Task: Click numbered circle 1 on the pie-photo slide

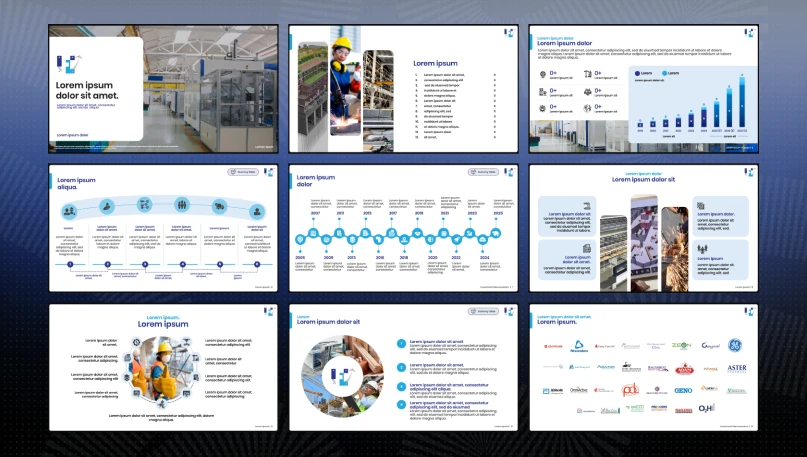Action: point(401,344)
